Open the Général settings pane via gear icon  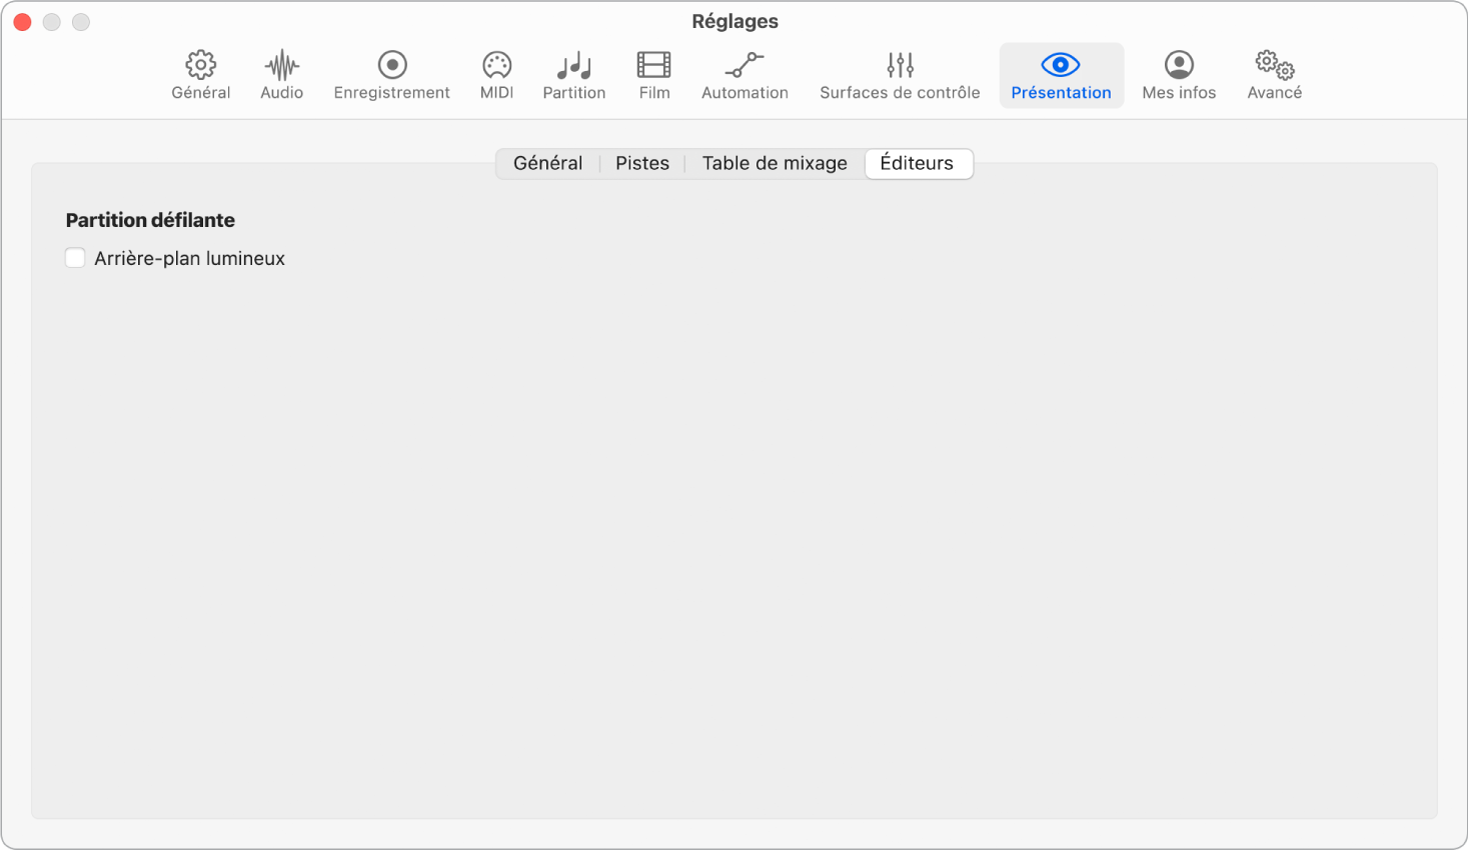pos(200,66)
